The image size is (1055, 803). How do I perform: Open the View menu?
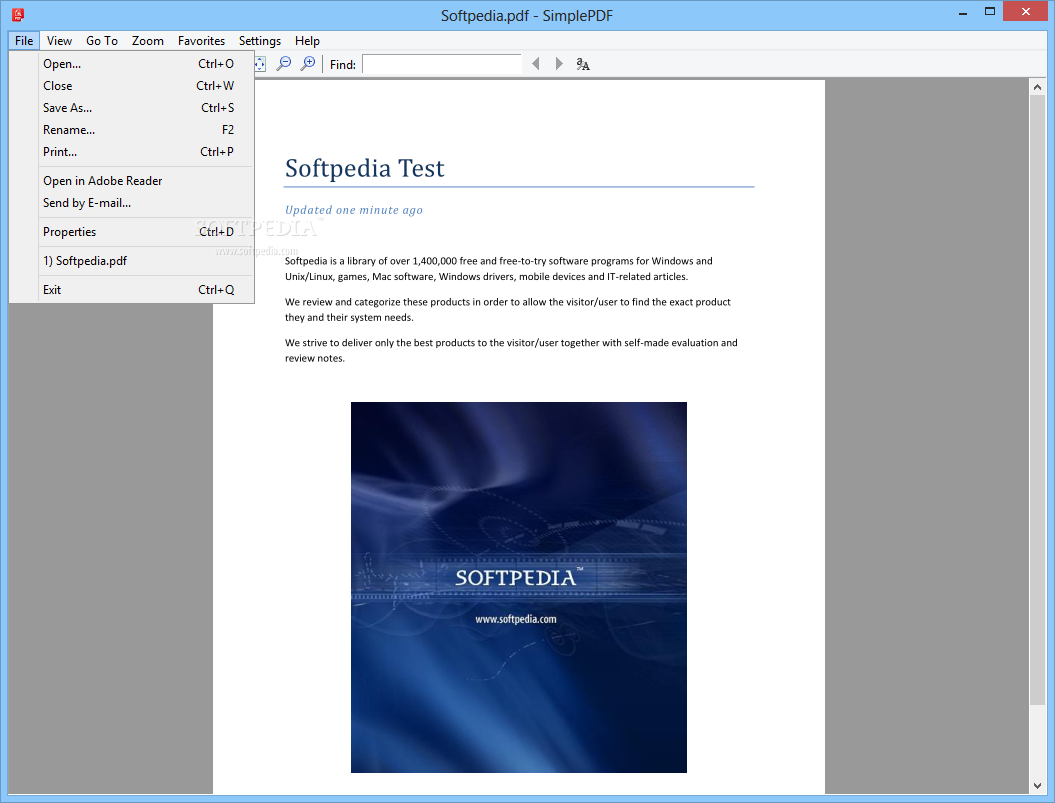click(59, 40)
